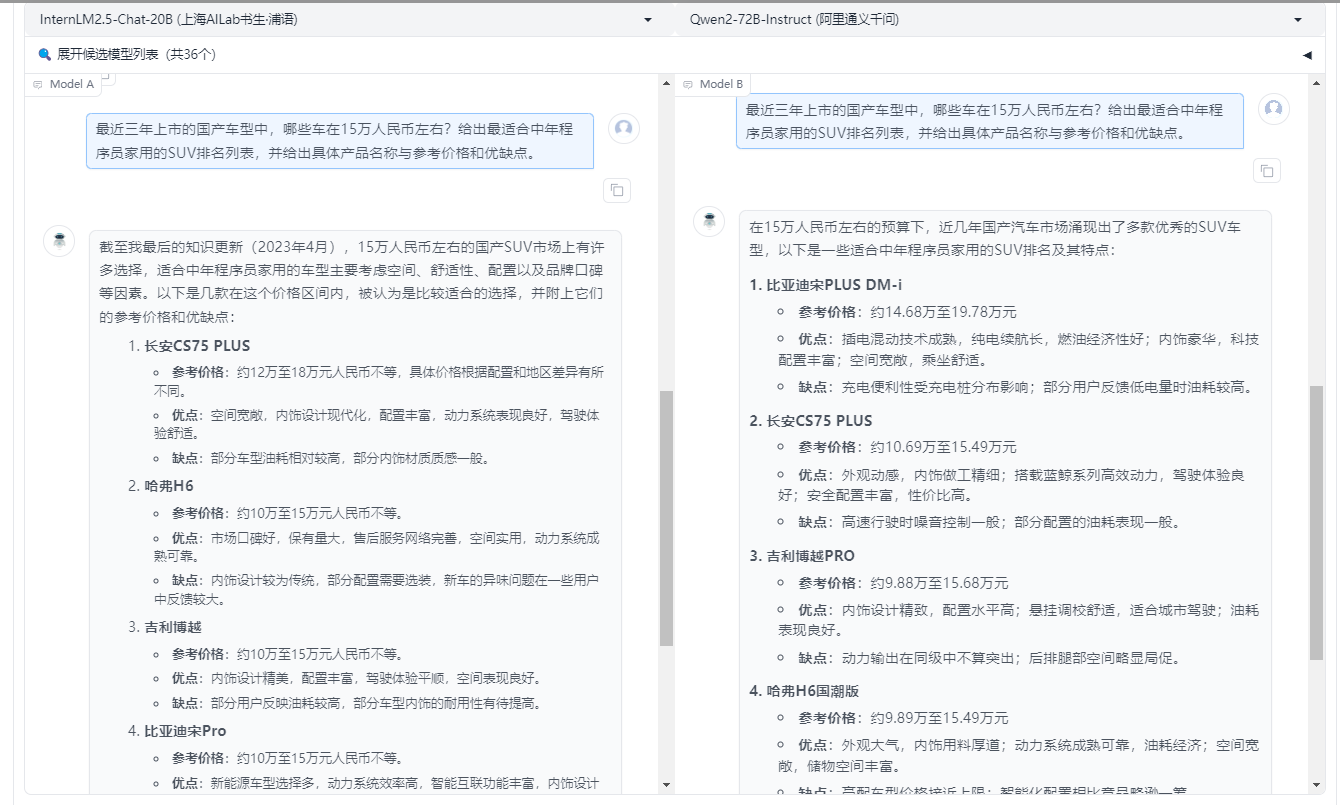This screenshot has height=805, width=1340.
Task: Click heading '3. 吉利博越' in Model A
Action: click(164, 627)
